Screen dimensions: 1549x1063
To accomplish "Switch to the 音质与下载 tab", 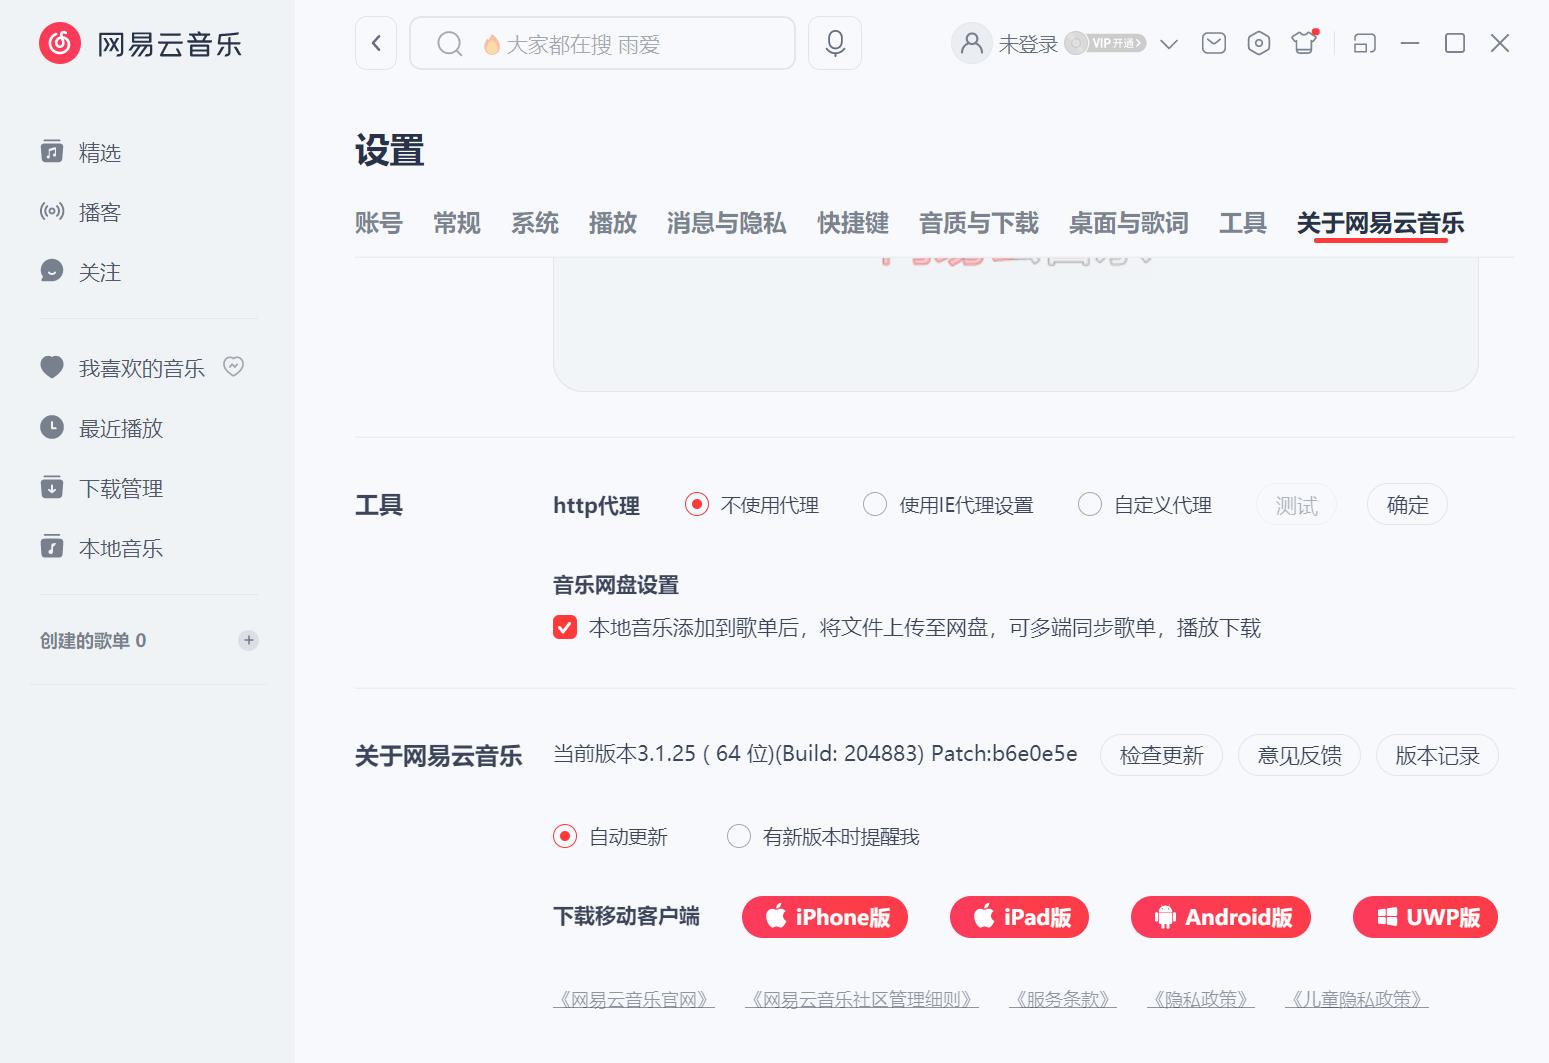I will coord(978,223).
